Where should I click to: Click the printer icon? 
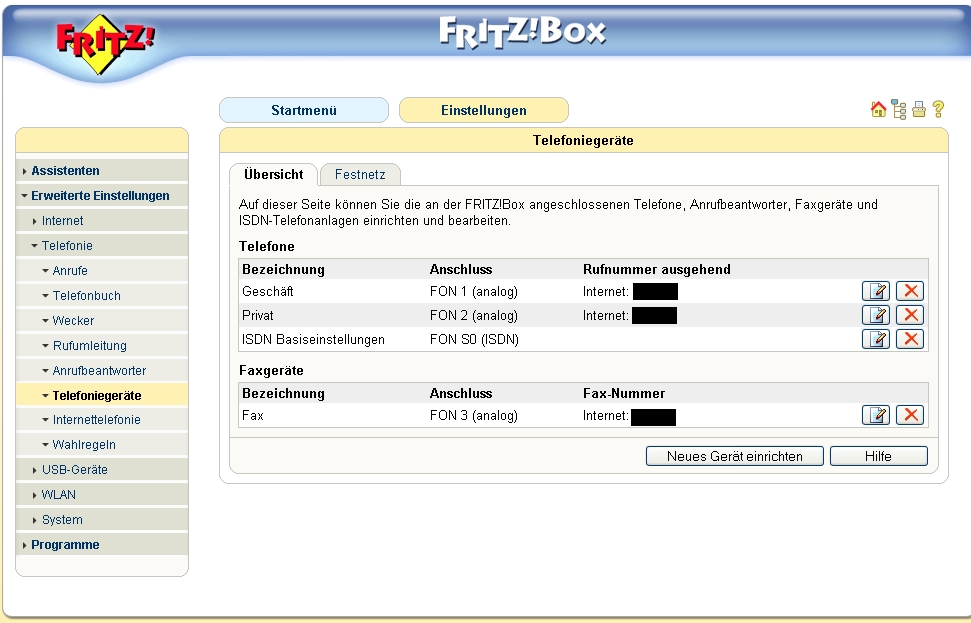pyautogui.click(x=918, y=110)
